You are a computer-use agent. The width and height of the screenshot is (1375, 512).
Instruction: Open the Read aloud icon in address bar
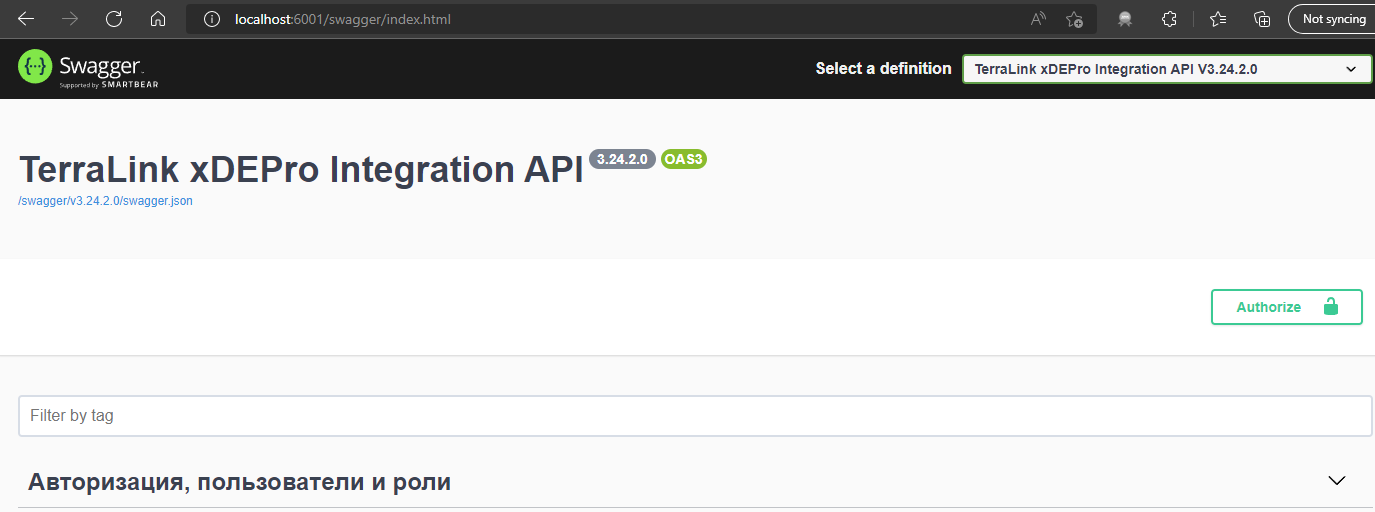pos(1038,19)
